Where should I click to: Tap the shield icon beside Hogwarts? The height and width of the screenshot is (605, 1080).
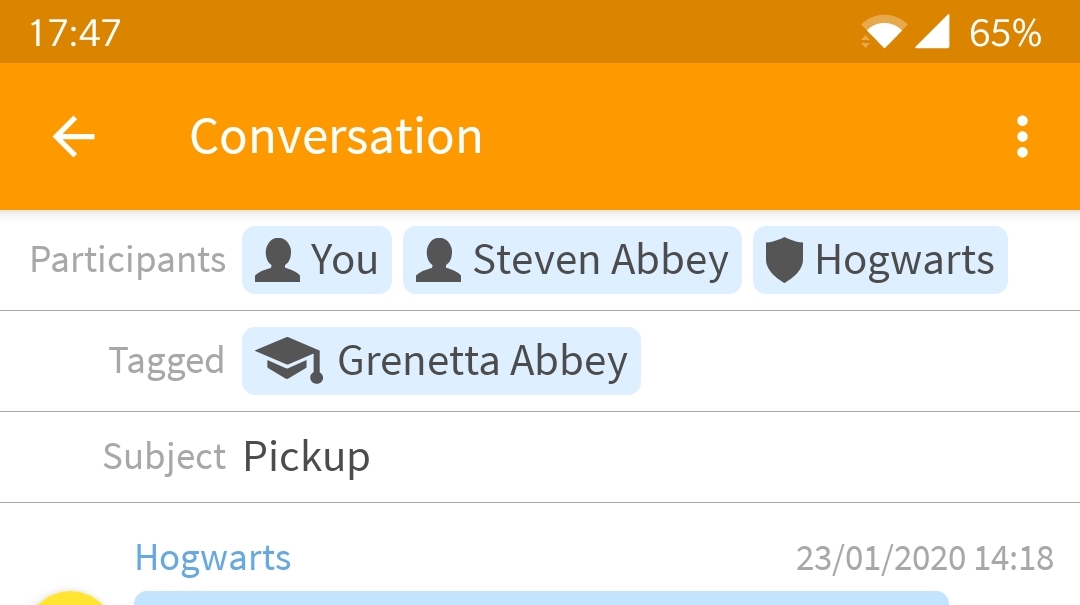(x=784, y=261)
